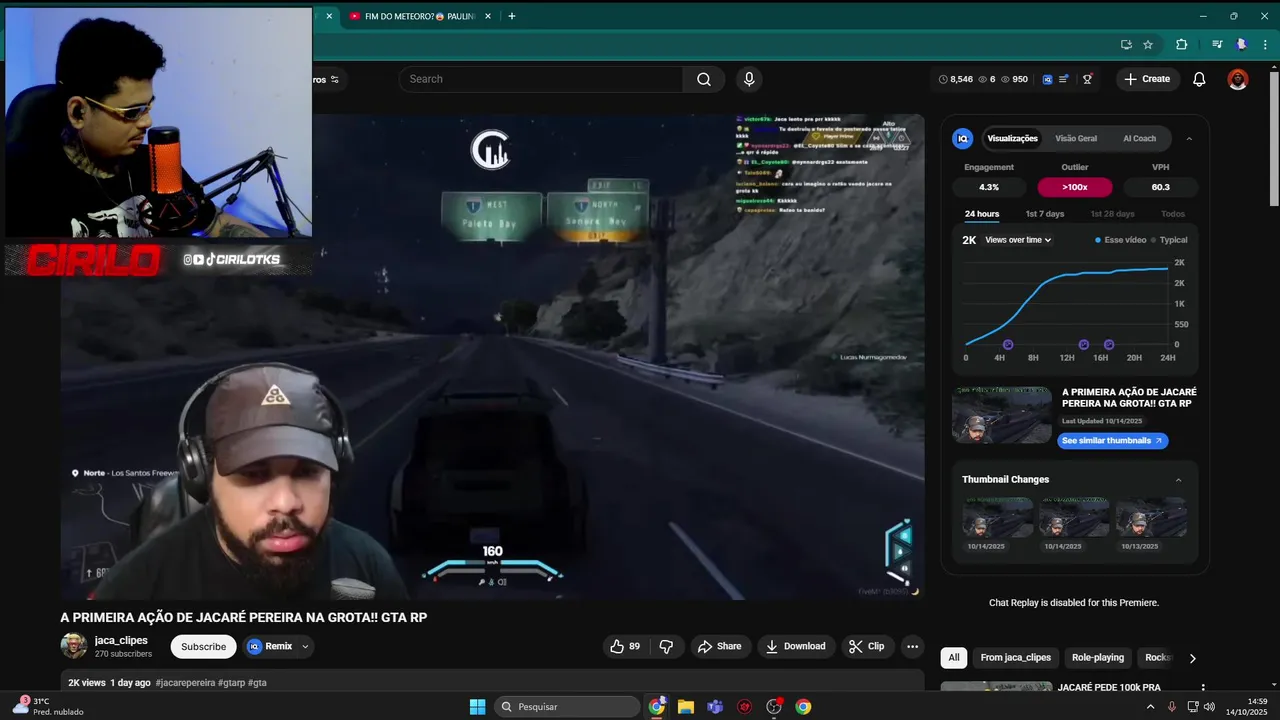This screenshot has width=1280, height=720.
Task: Select the 1st 7 days range
Action: (x=1044, y=214)
